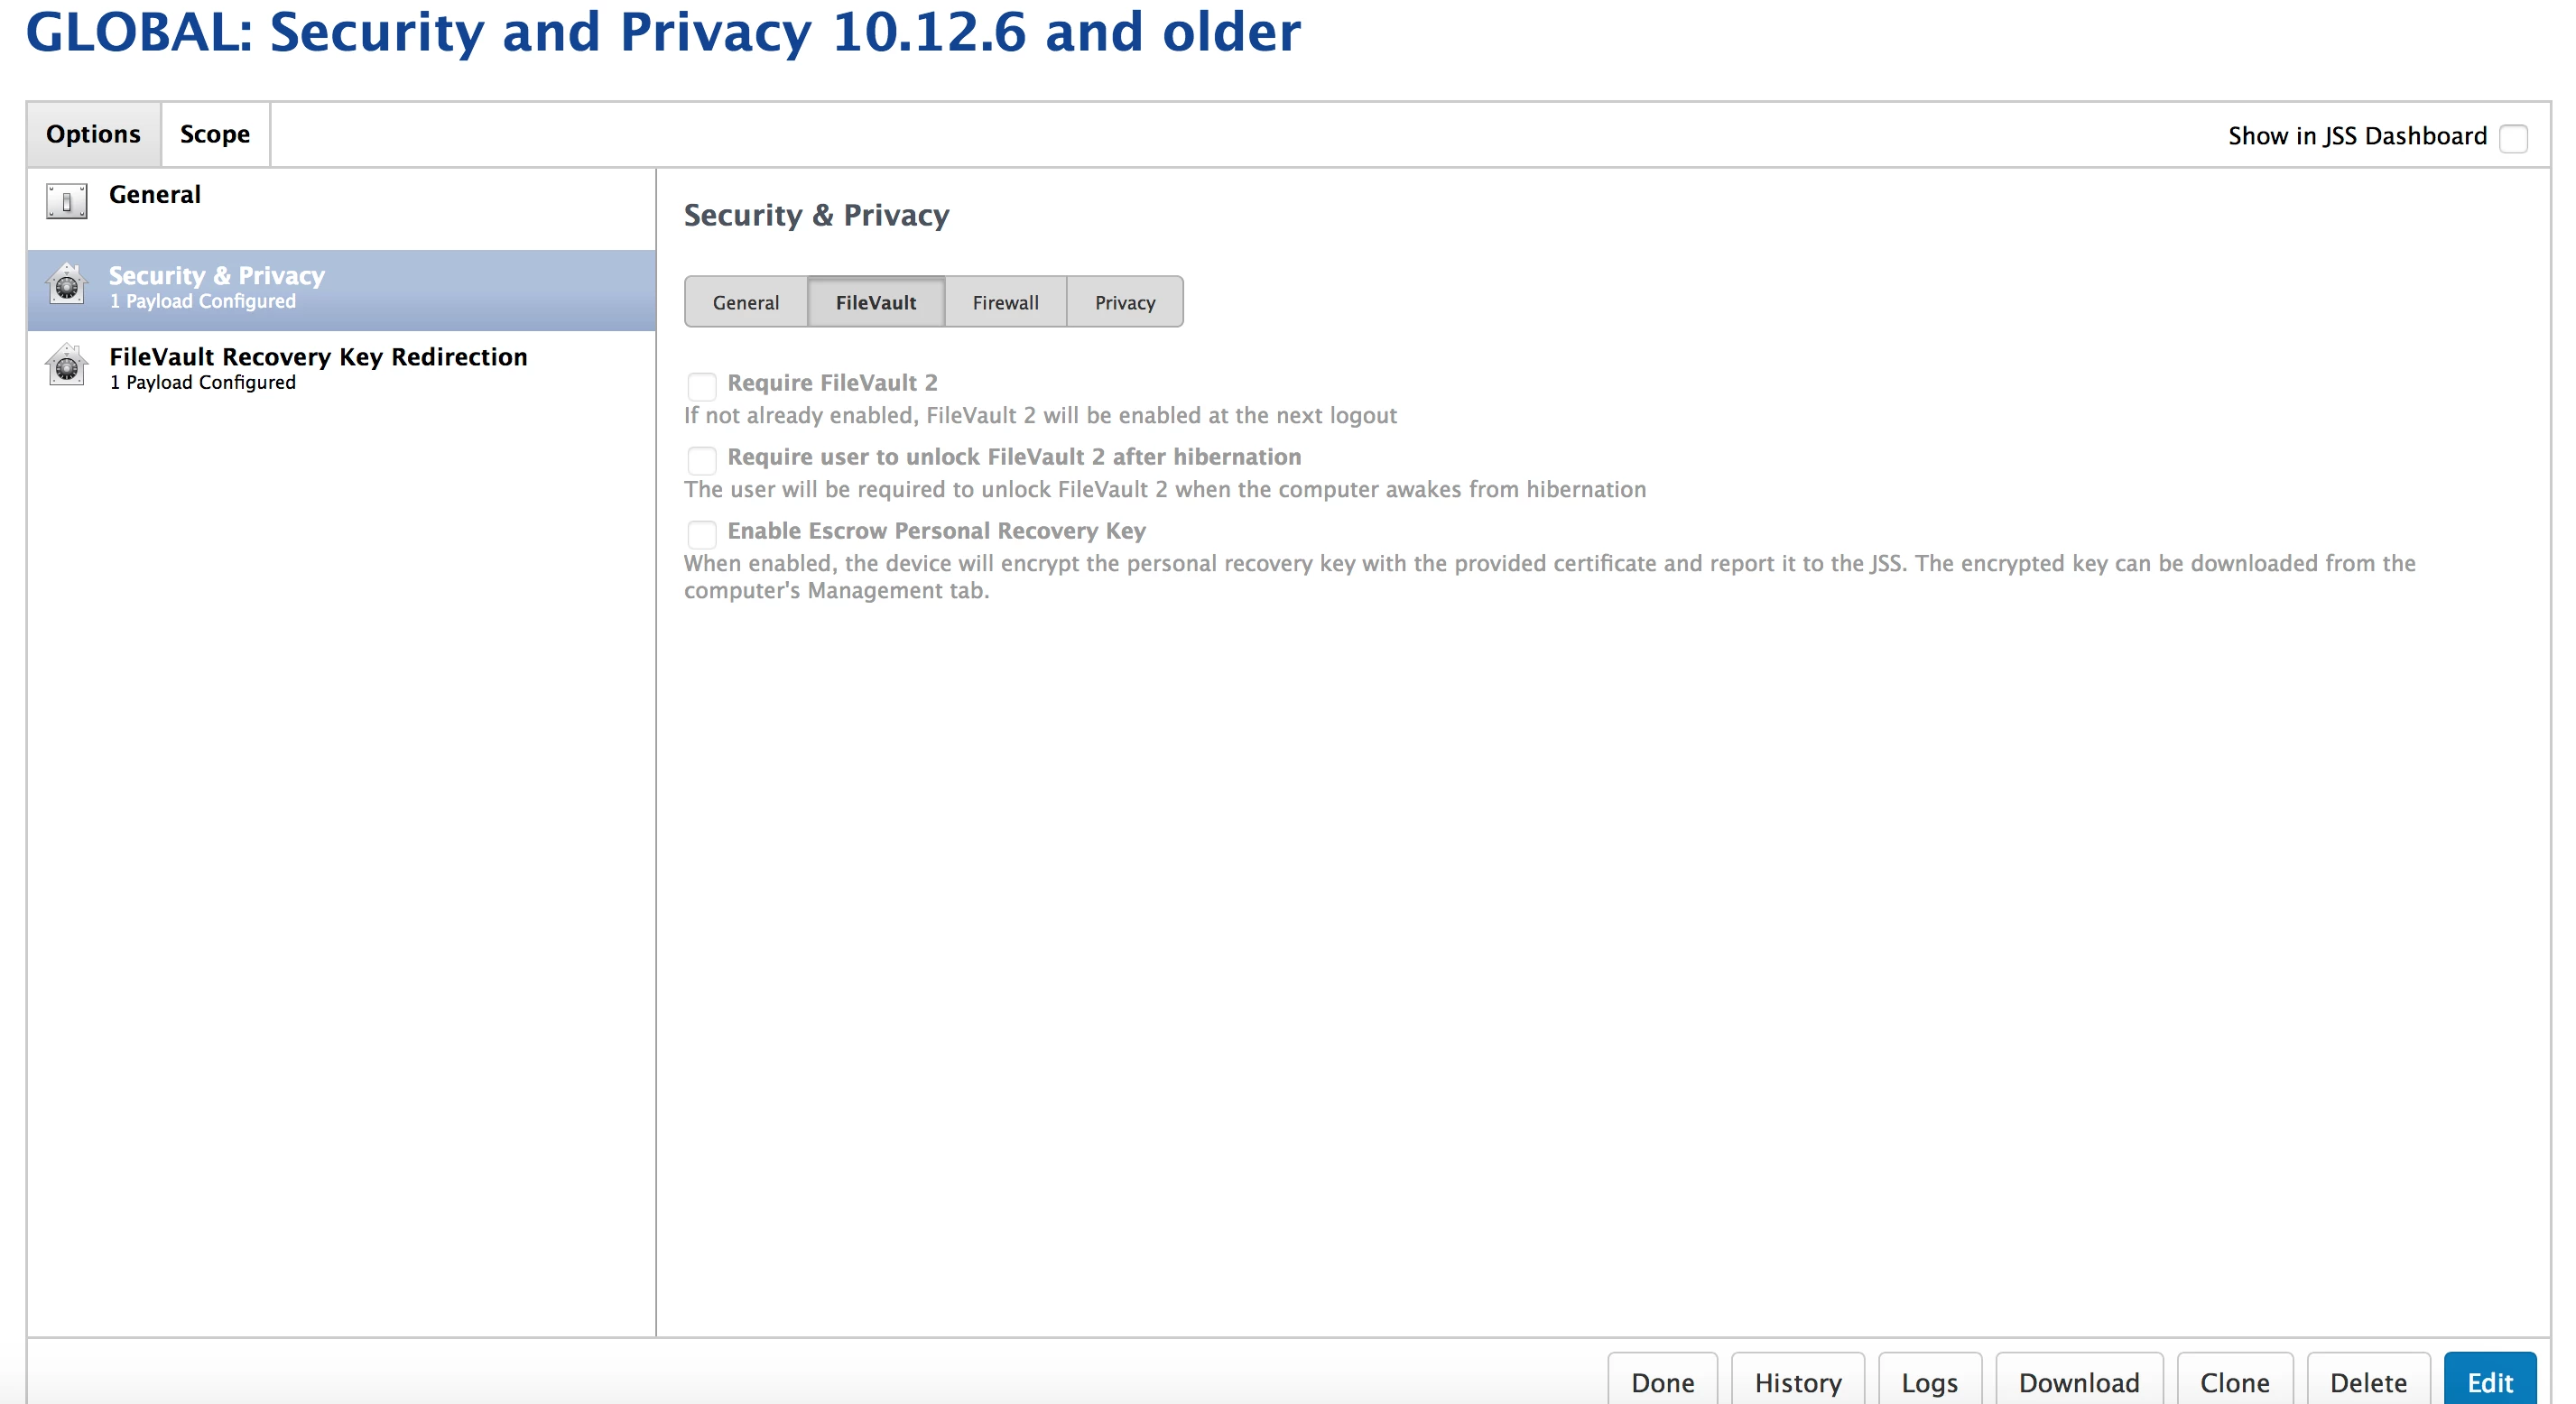The image size is (2576, 1404).
Task: Open the Scope tab
Action: click(215, 134)
